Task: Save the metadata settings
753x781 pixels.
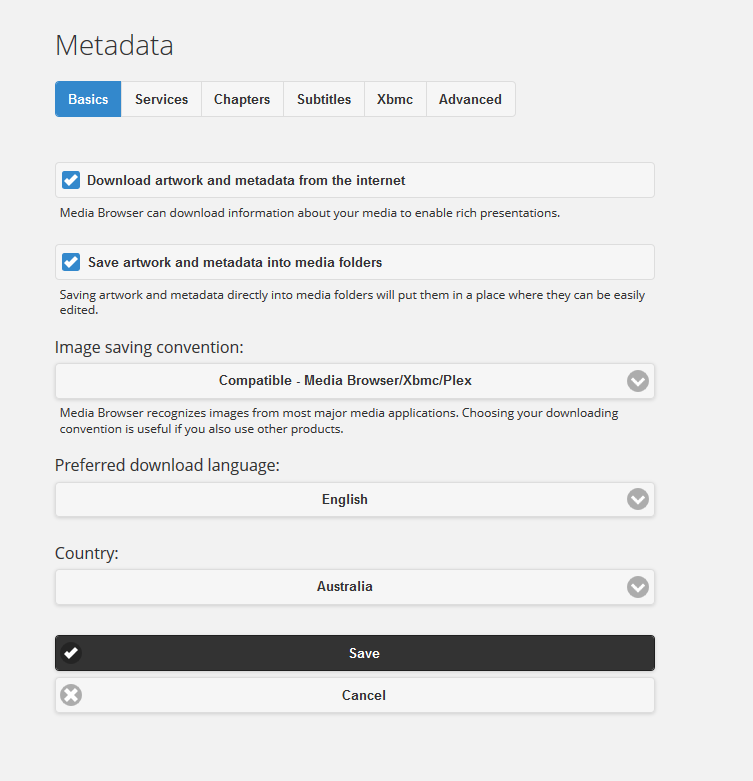Action: click(364, 653)
